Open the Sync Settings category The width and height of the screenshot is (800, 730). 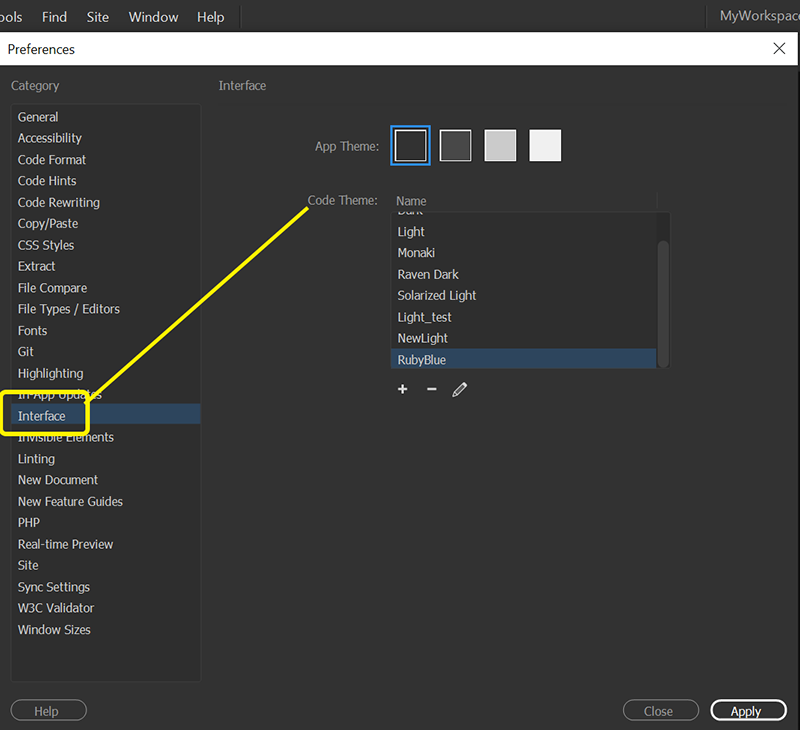coord(54,587)
